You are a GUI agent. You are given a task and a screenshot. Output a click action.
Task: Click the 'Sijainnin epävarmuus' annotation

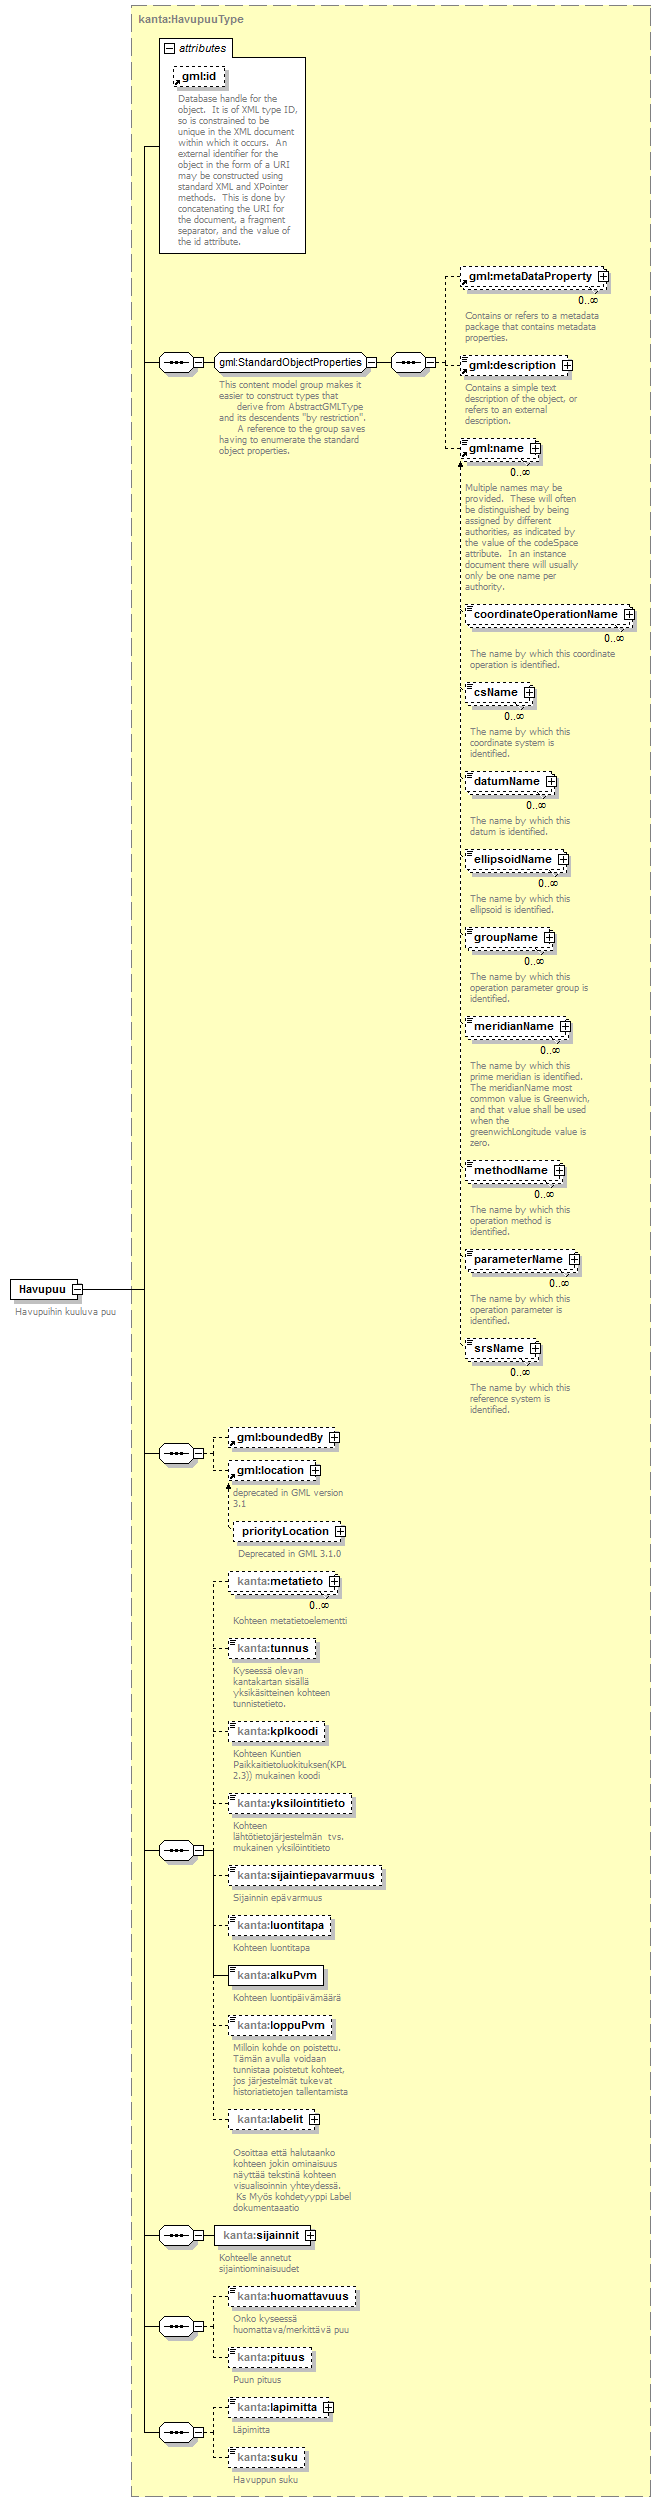click(278, 1897)
